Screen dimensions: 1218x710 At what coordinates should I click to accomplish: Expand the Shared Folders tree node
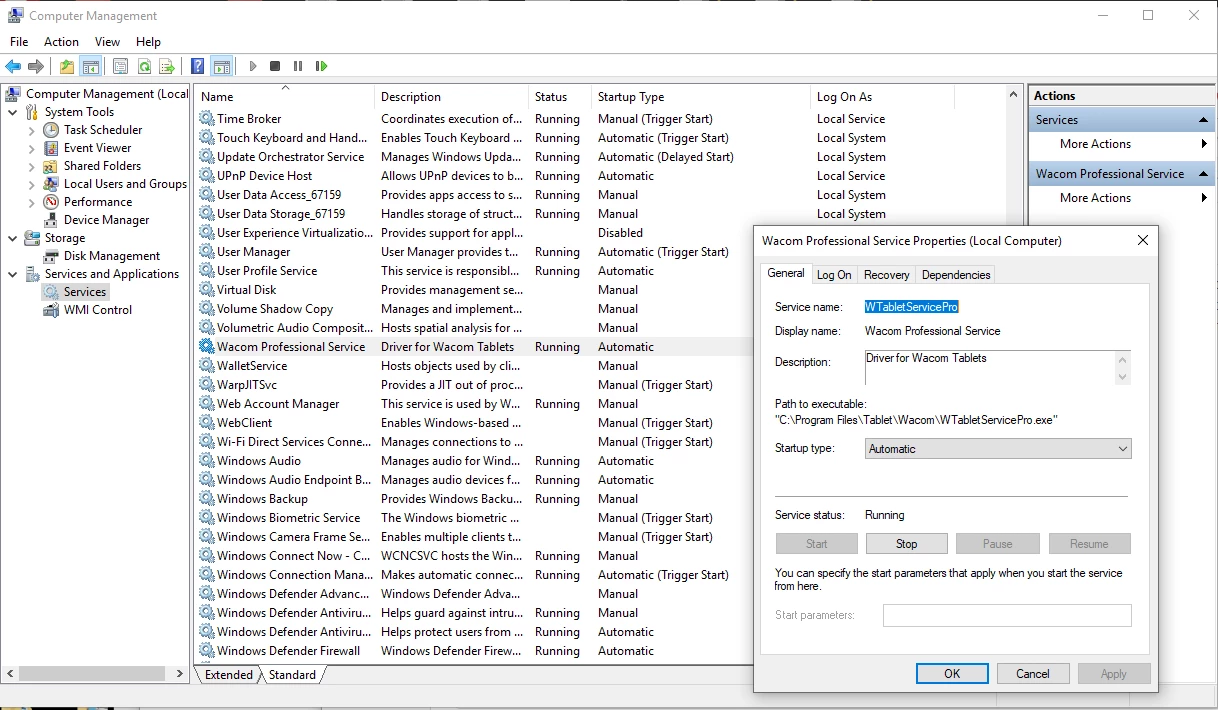coord(32,166)
